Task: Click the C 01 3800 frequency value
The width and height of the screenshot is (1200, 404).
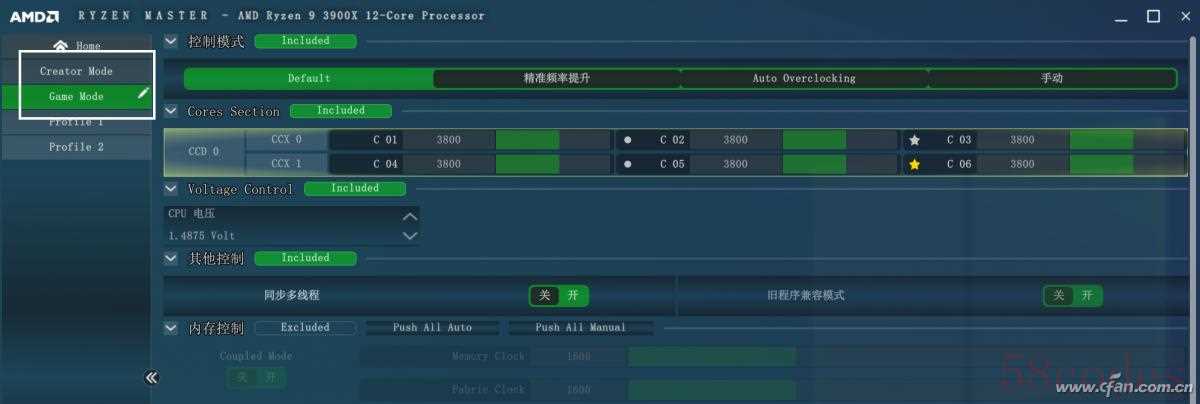Action: (449, 140)
